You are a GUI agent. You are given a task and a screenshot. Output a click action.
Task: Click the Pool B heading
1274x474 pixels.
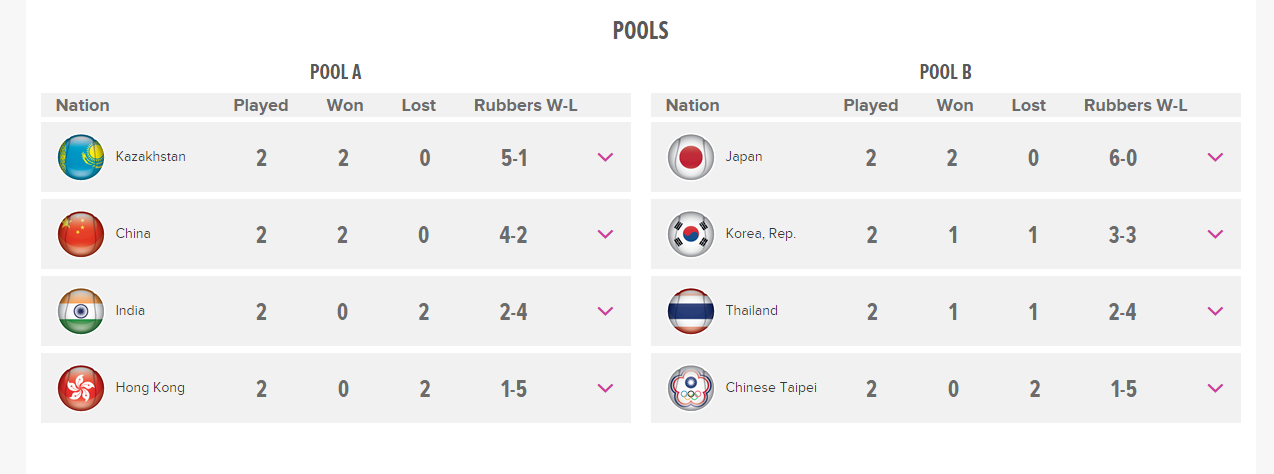[945, 72]
